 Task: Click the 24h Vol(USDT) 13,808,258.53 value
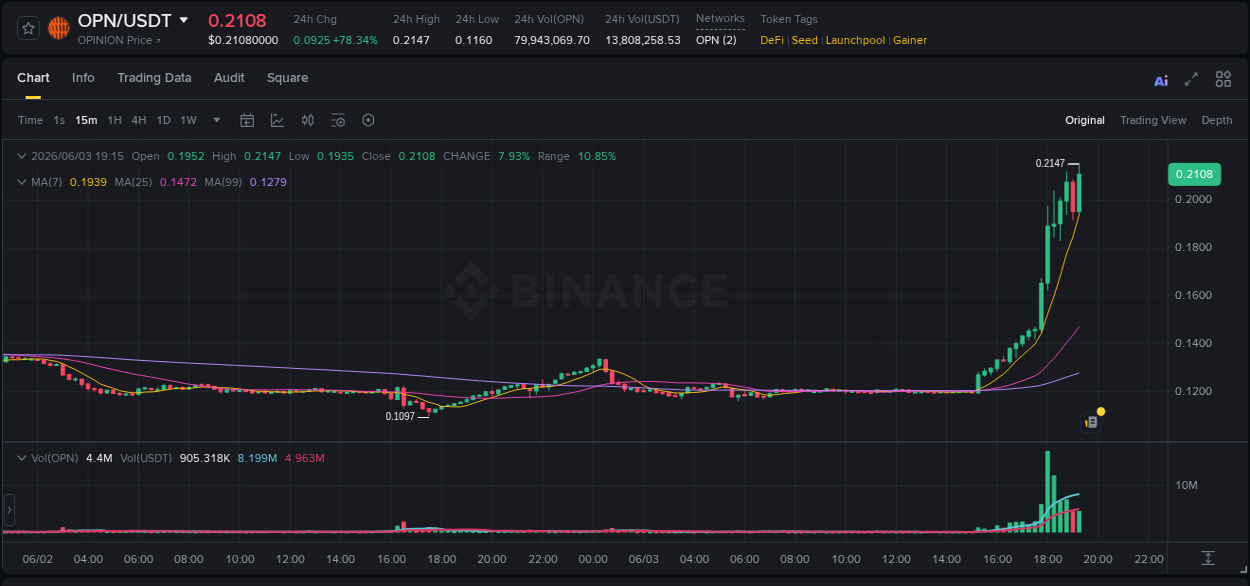click(x=643, y=40)
